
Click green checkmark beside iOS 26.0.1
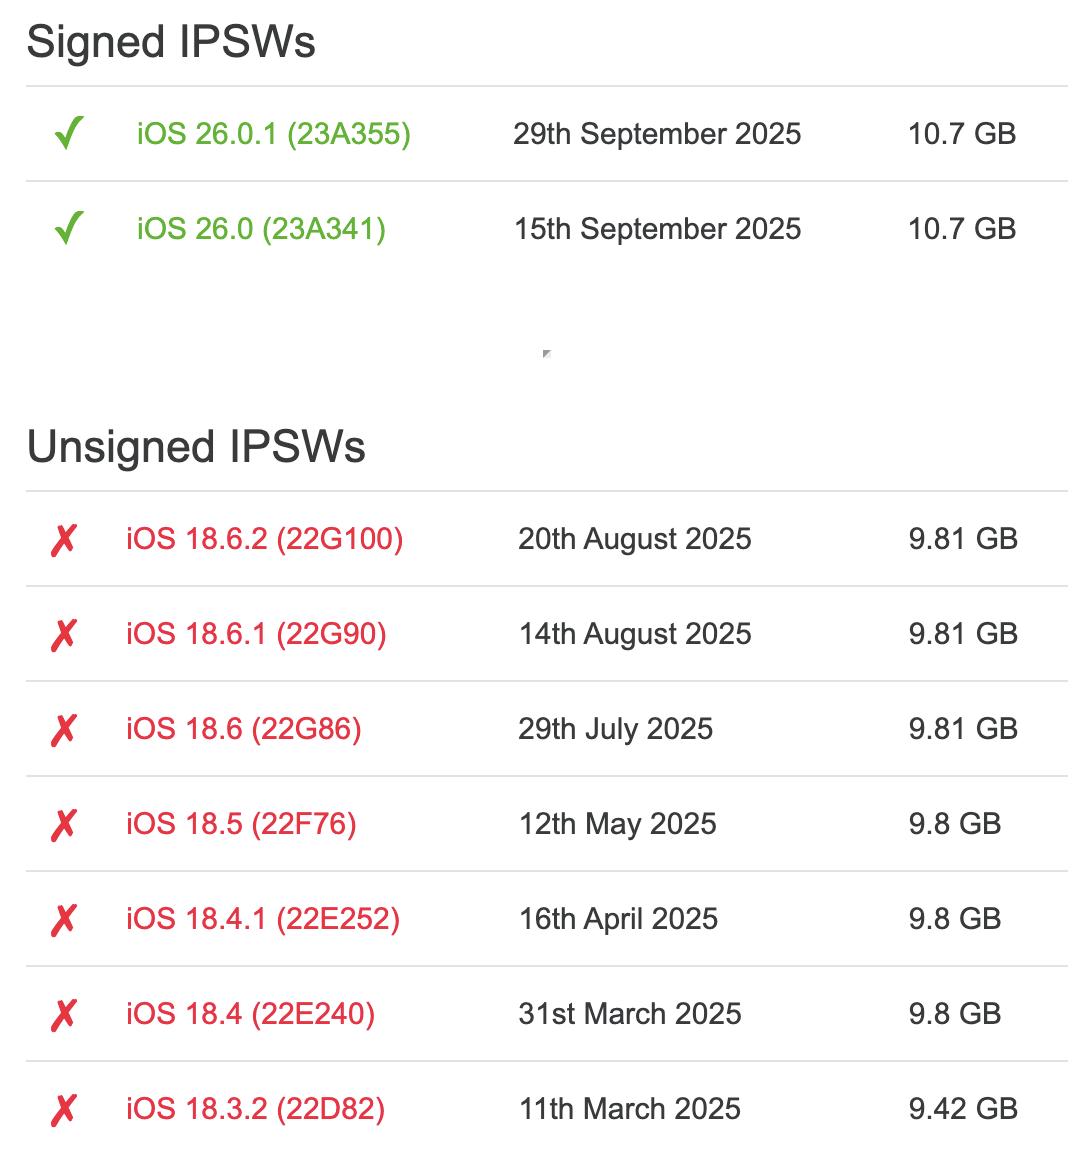point(68,133)
